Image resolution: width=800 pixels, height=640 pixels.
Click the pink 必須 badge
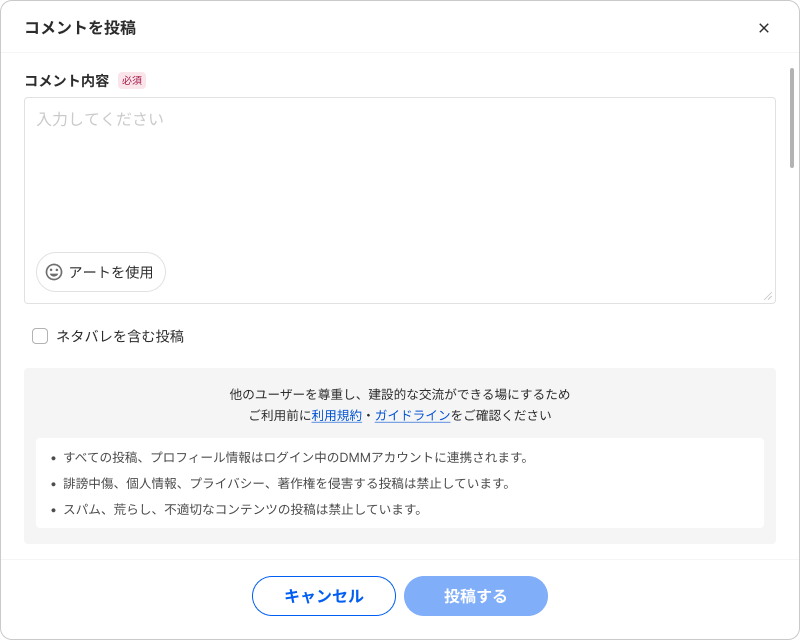click(132, 81)
